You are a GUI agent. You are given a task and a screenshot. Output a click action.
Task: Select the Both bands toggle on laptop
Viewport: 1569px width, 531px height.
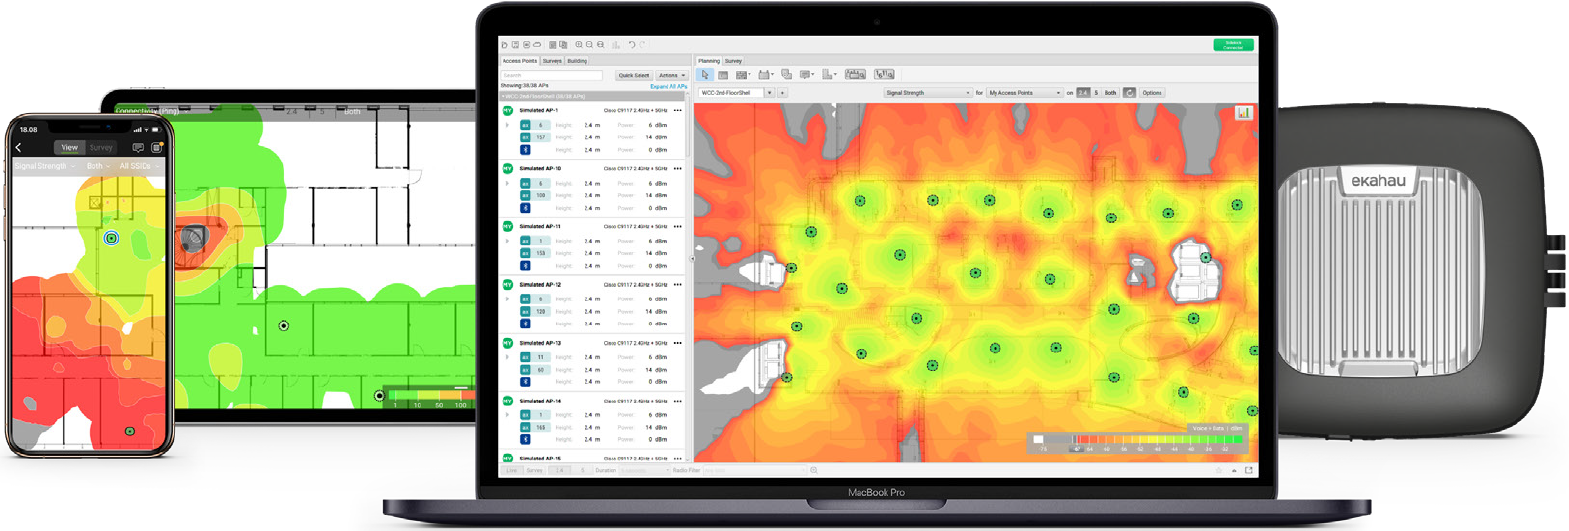point(1110,93)
